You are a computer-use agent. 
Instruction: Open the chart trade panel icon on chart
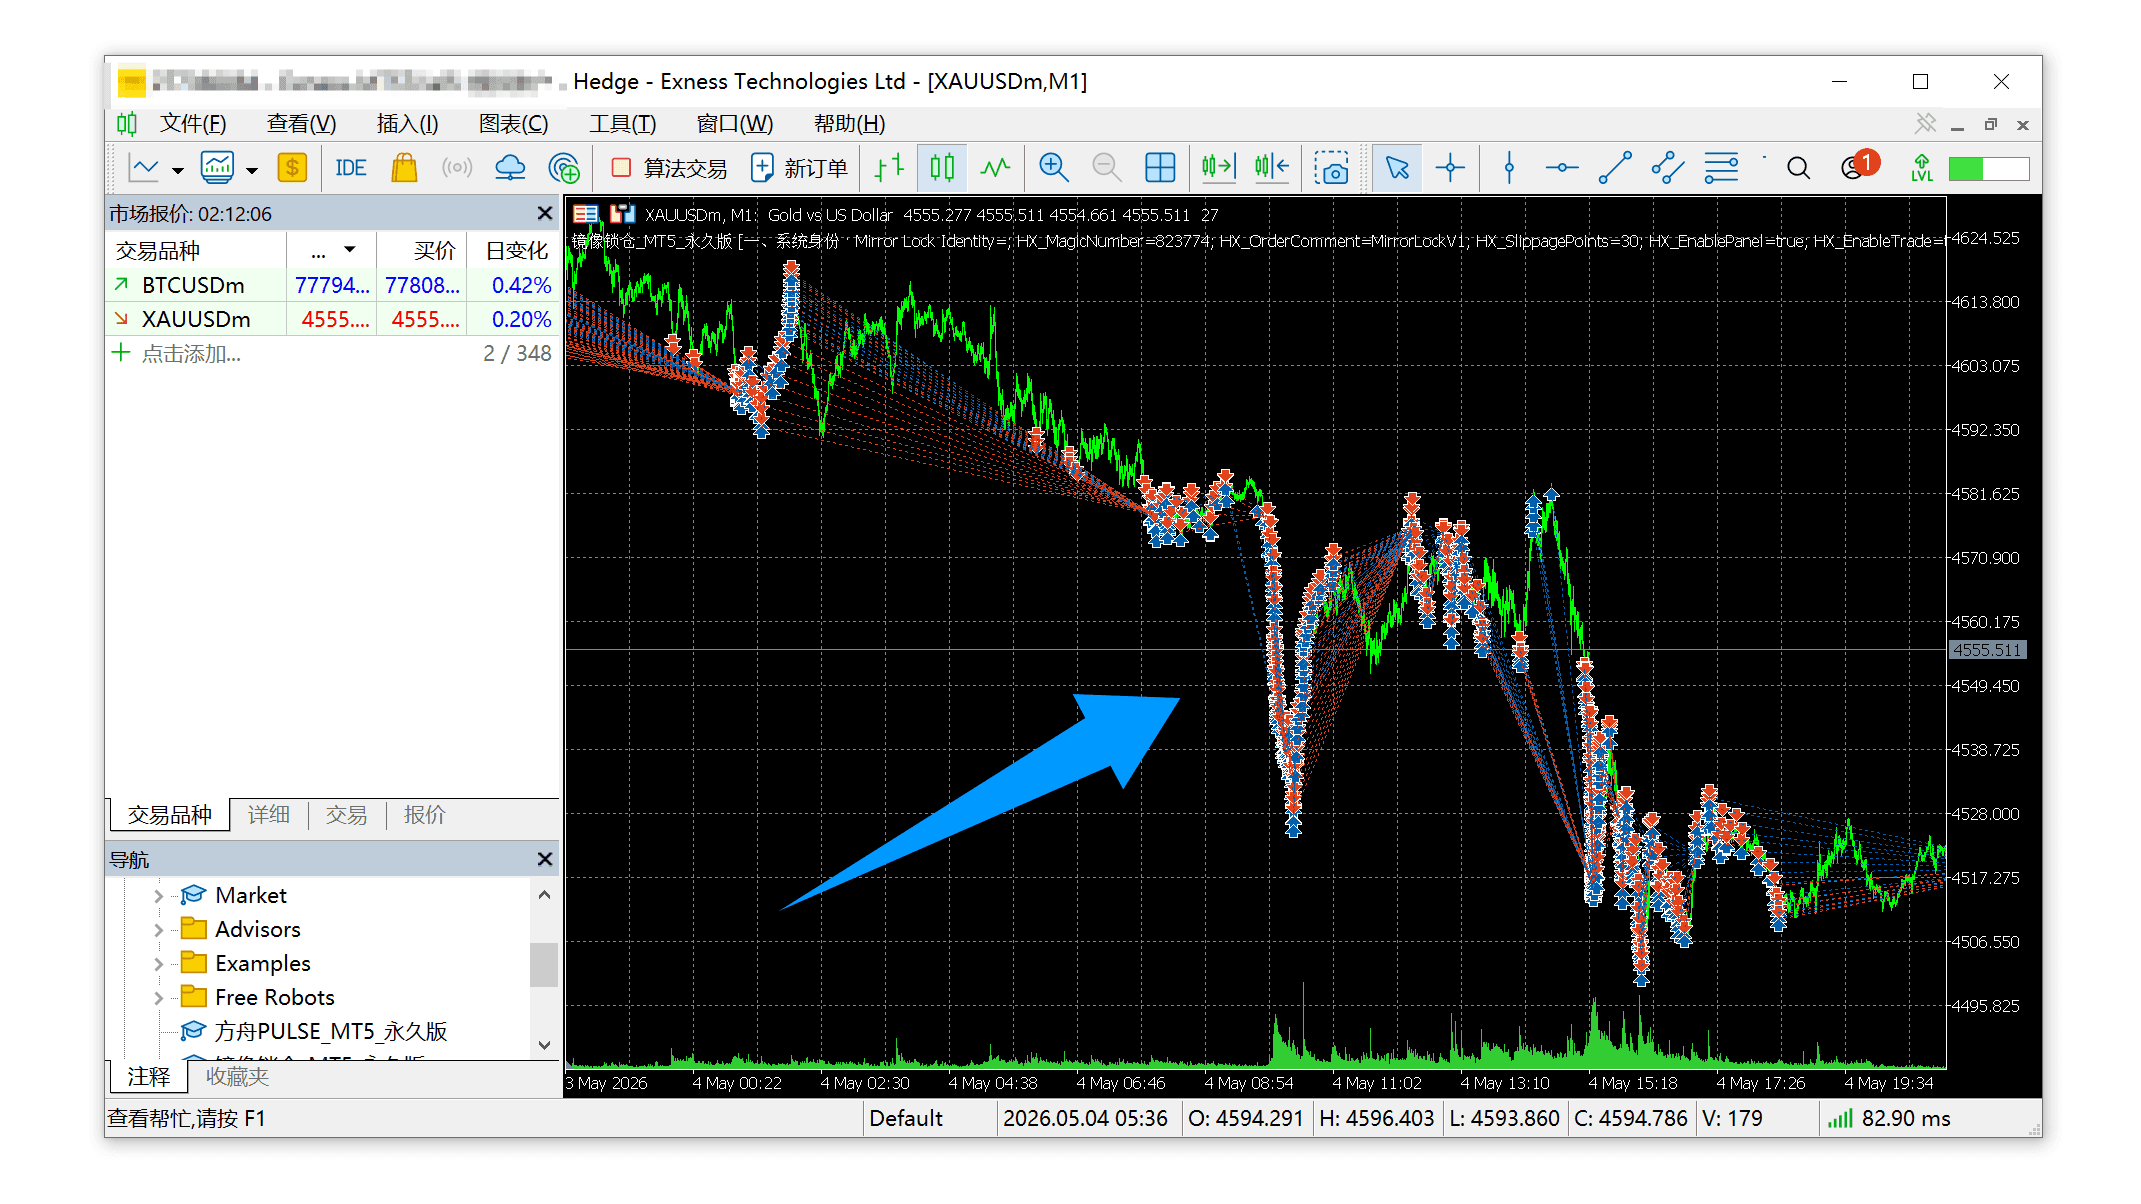[x=623, y=213]
